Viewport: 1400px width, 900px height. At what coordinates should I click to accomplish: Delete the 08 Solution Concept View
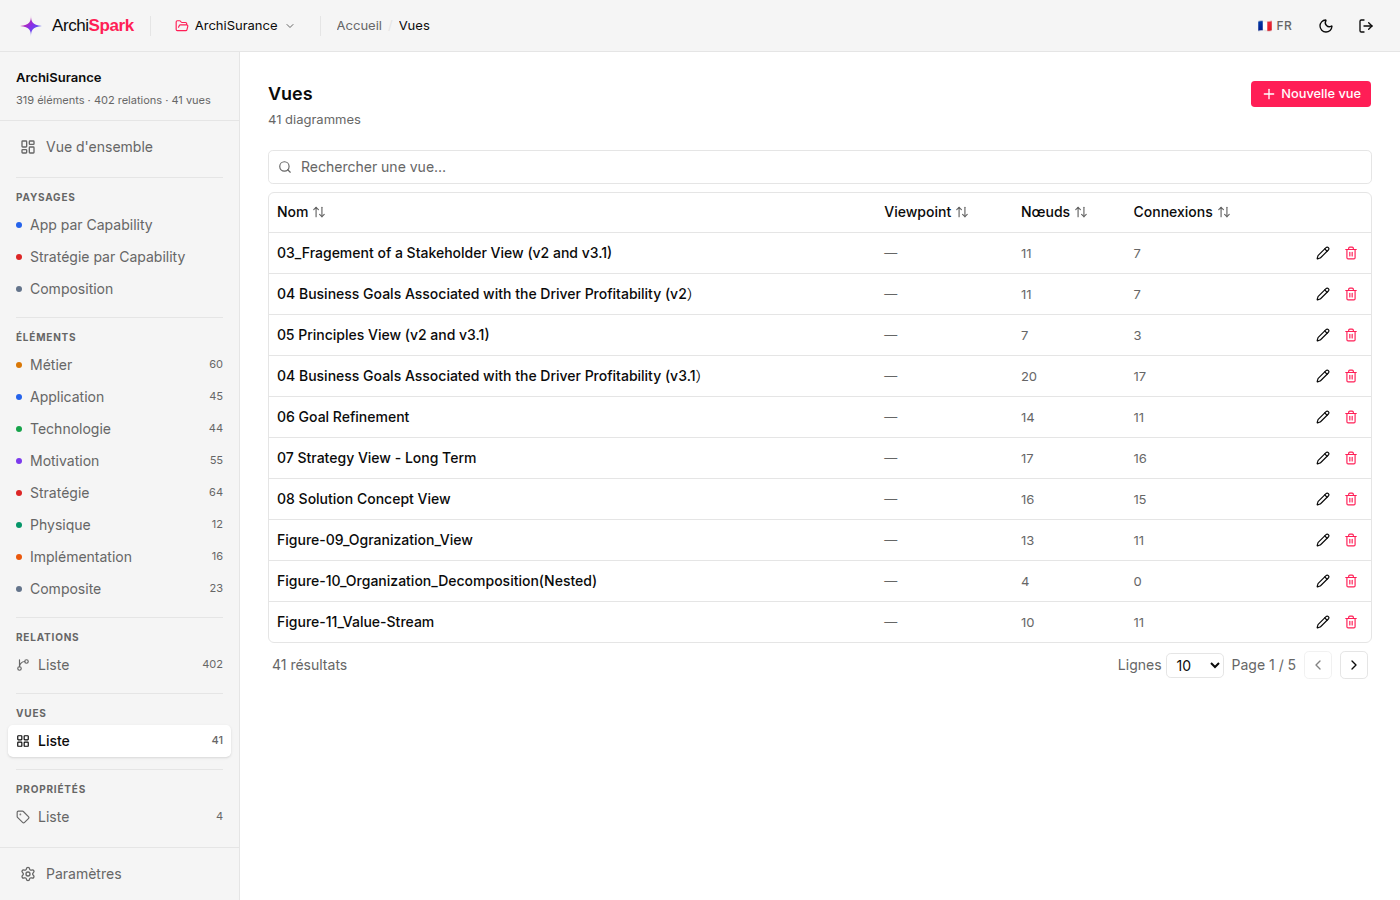(x=1351, y=499)
